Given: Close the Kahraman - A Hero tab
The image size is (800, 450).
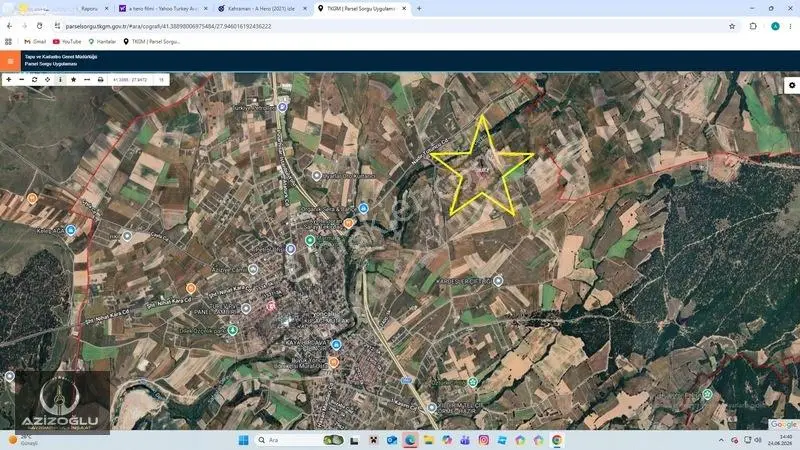Looking at the screenshot, I should 305,9.
